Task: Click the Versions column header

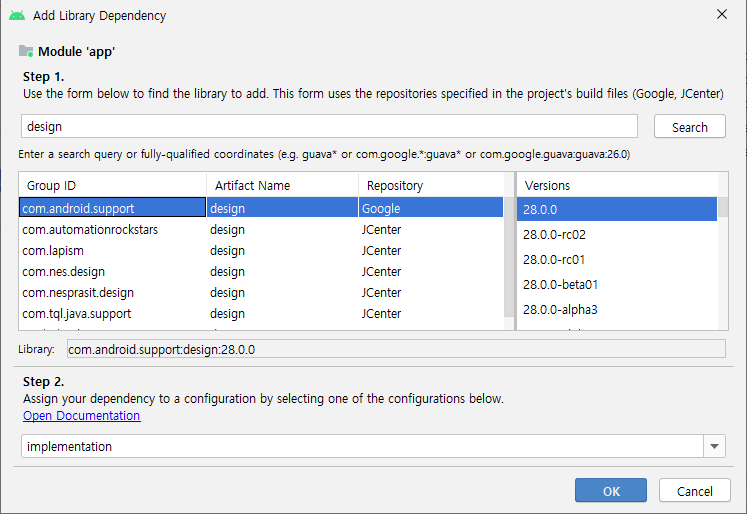Action: pyautogui.click(x=617, y=185)
